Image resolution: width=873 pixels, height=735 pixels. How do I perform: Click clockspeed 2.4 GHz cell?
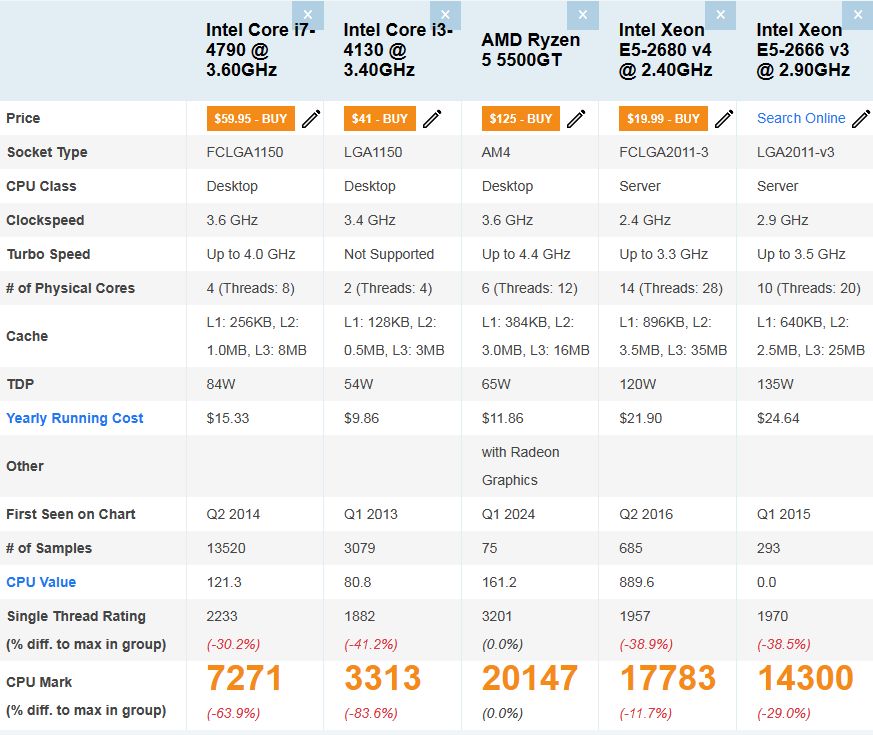645,220
